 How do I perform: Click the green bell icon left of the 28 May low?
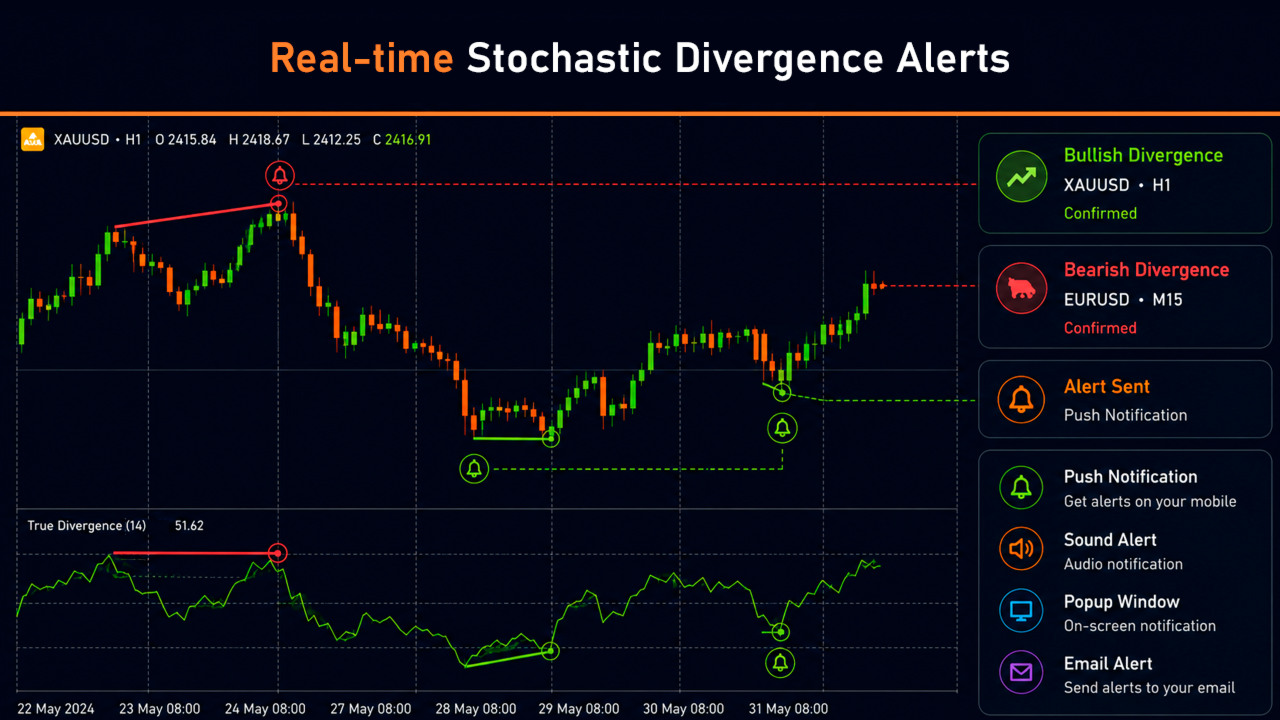point(474,468)
